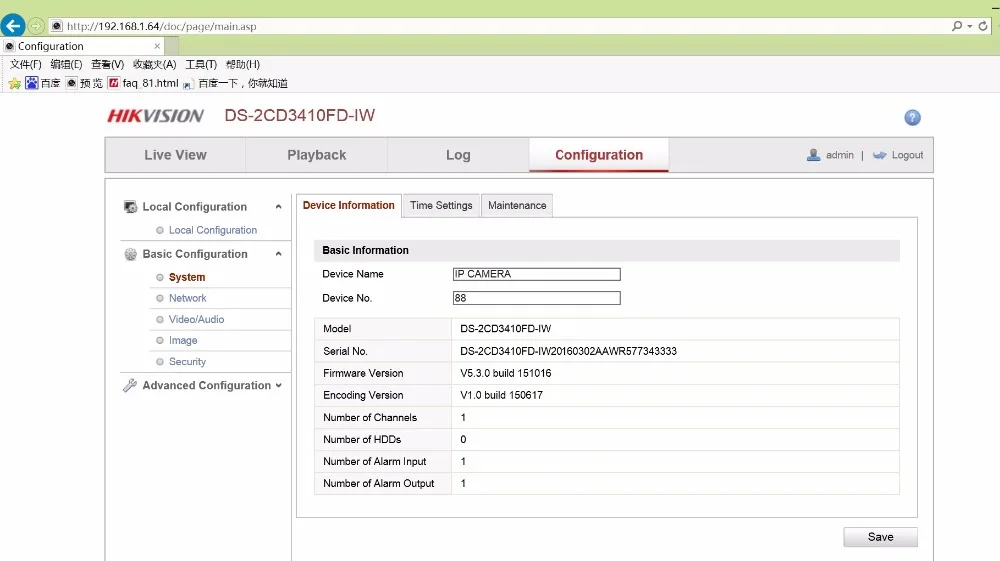
Task: Click the Basic Information section header
Action: coord(607,251)
